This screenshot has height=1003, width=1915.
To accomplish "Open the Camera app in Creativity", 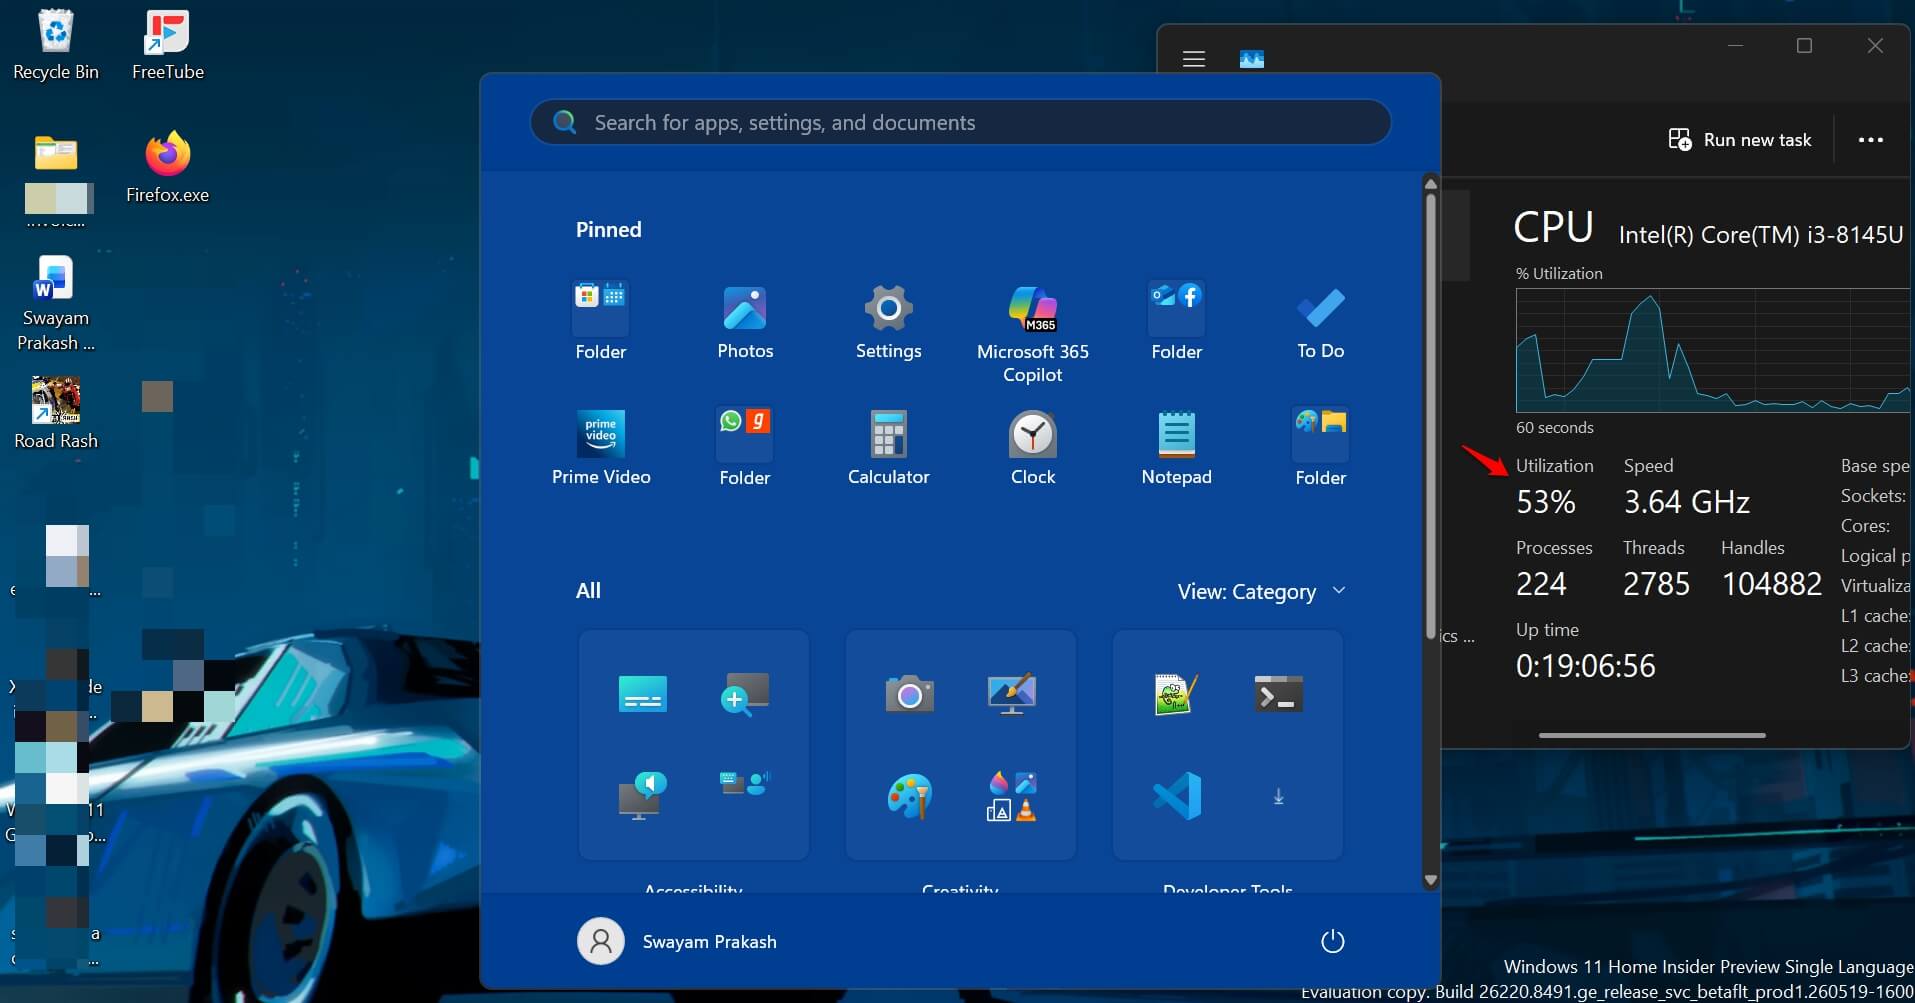I will [909, 694].
